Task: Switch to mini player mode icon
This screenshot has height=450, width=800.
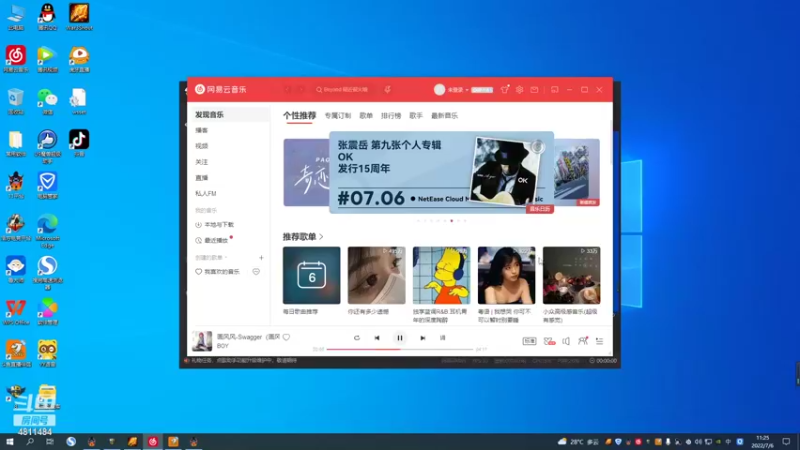Action: click(555, 90)
